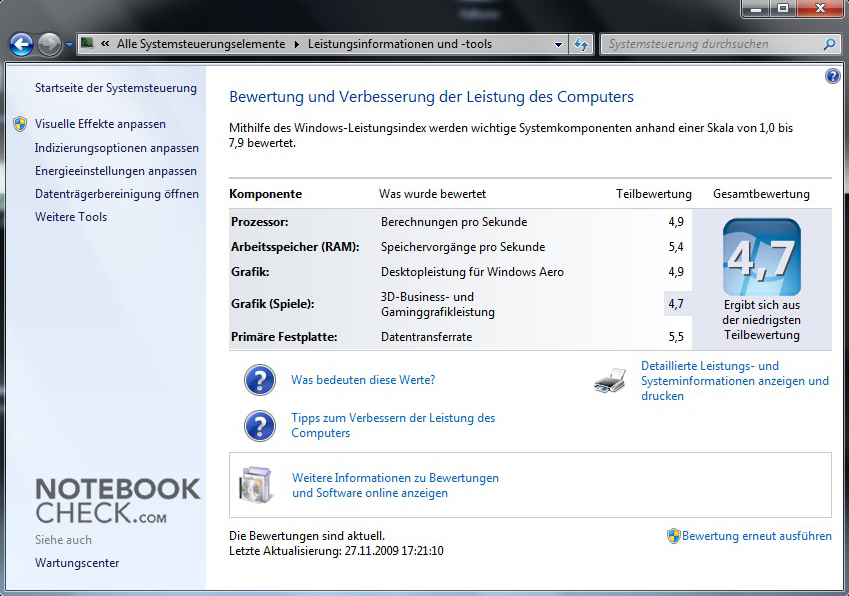Go back with the blue arrow button
The width and height of the screenshot is (849, 596).
pyautogui.click(x=22, y=44)
